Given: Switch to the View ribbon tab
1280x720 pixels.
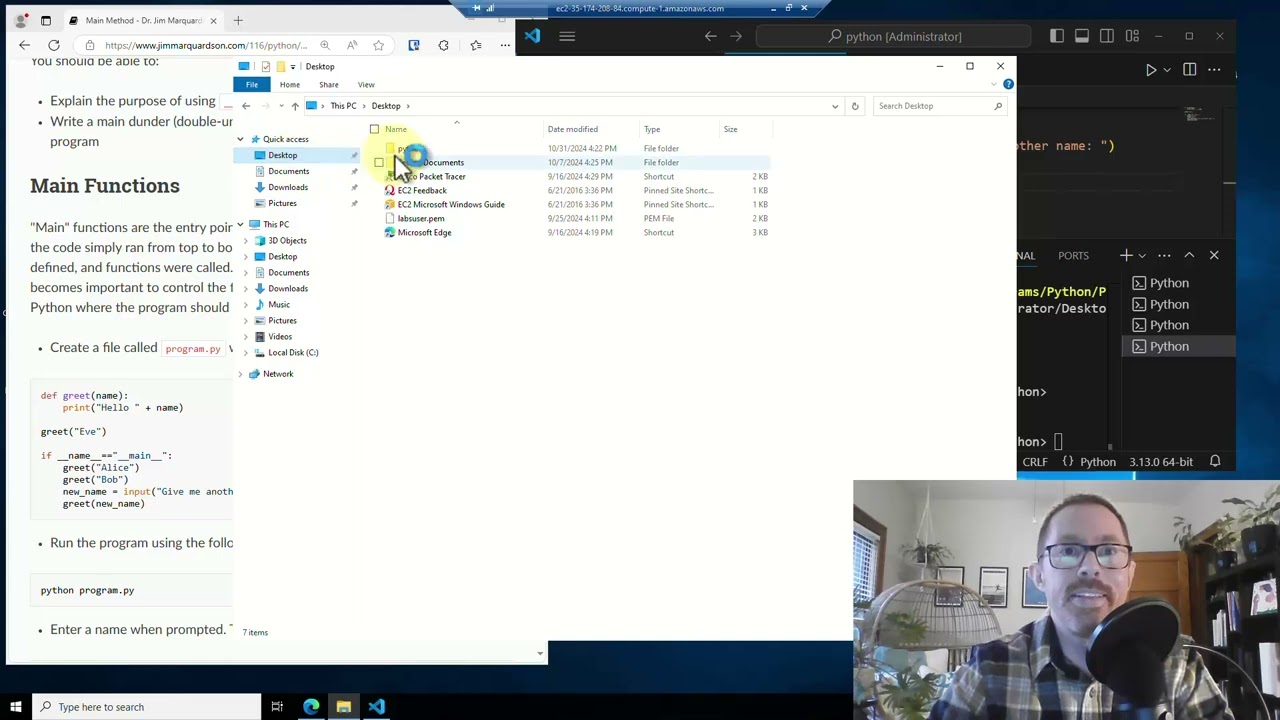Looking at the screenshot, I should [366, 85].
